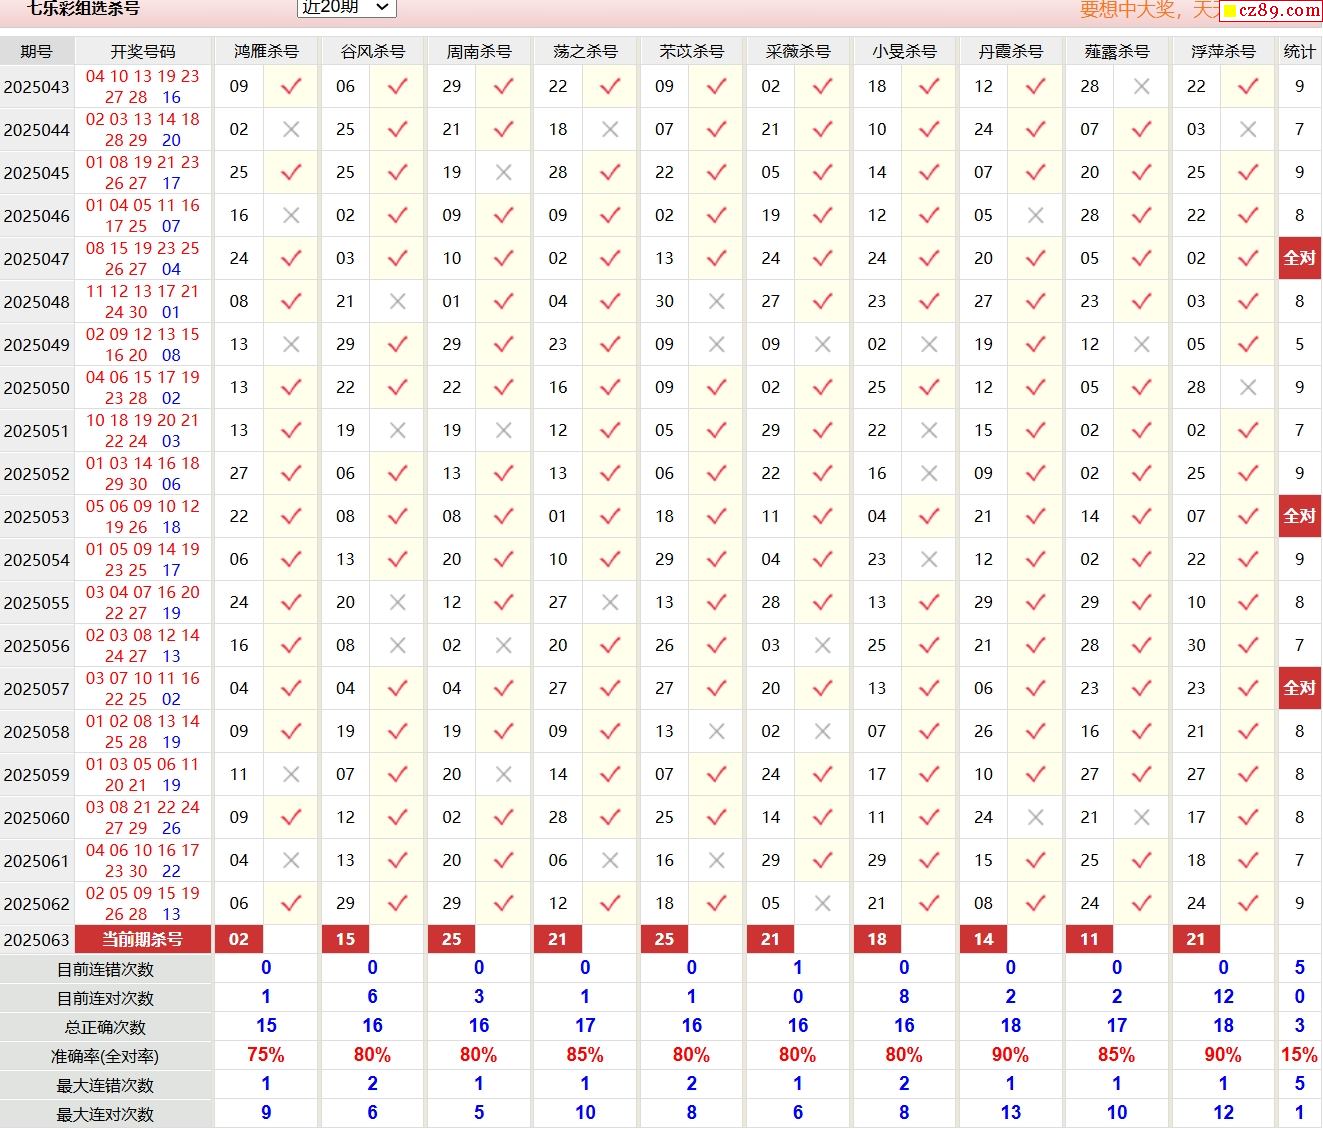
Task: Click the X mark for 荡之杀号 in row 2025044
Action: pyautogui.click(x=610, y=130)
